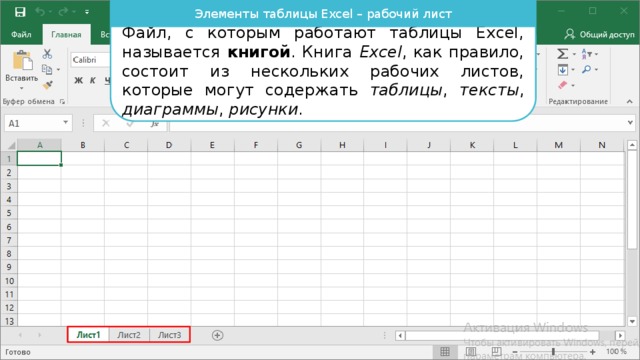
Task: Open the Clear eraser dropdown arrow
Action: (573, 85)
